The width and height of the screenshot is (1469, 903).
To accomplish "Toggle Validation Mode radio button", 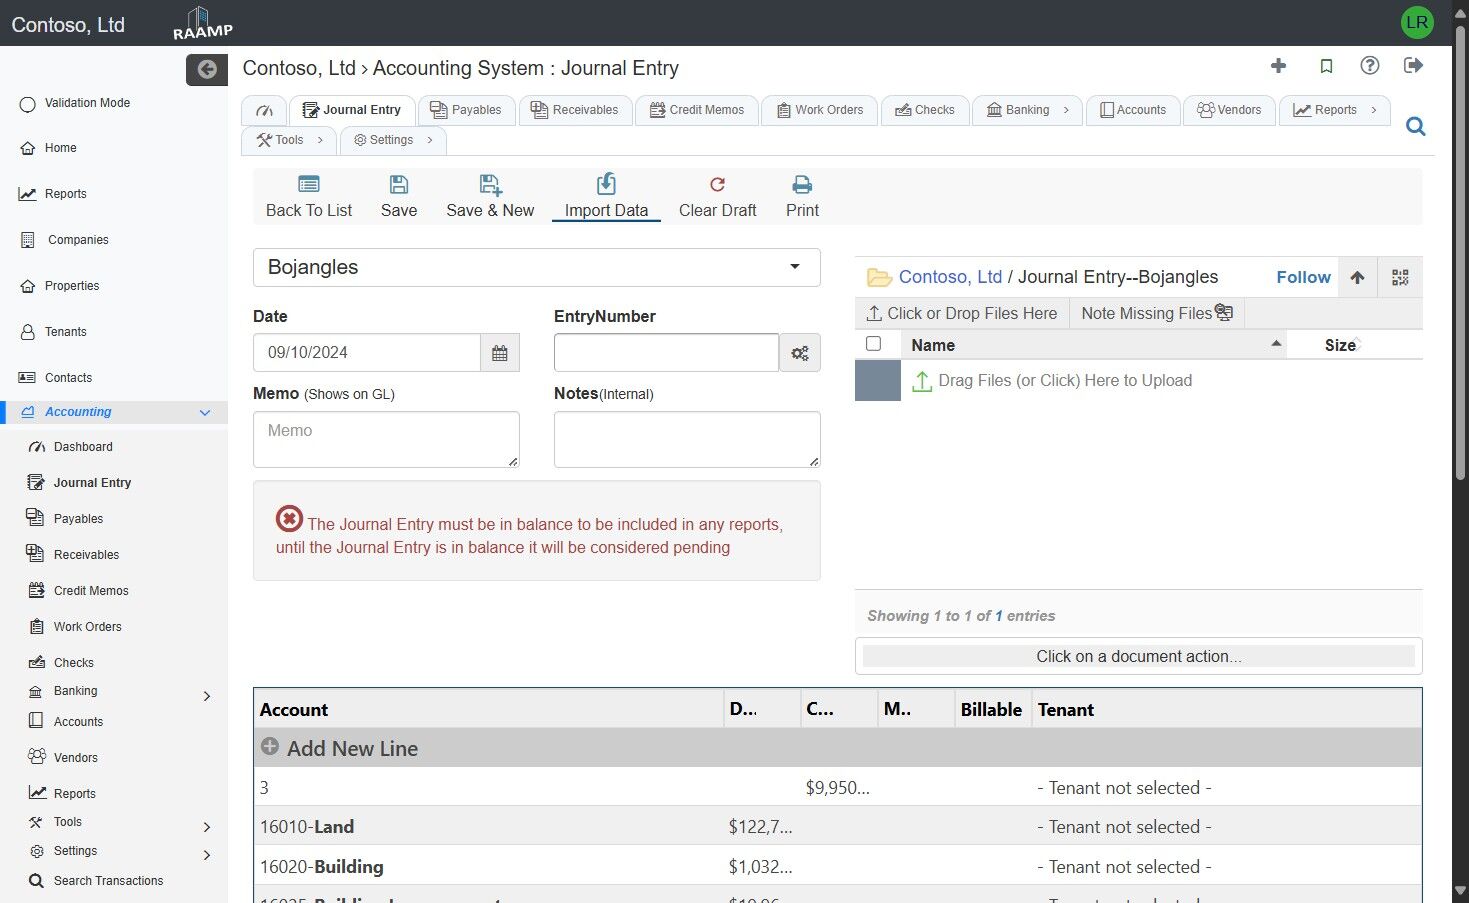I will [28, 104].
